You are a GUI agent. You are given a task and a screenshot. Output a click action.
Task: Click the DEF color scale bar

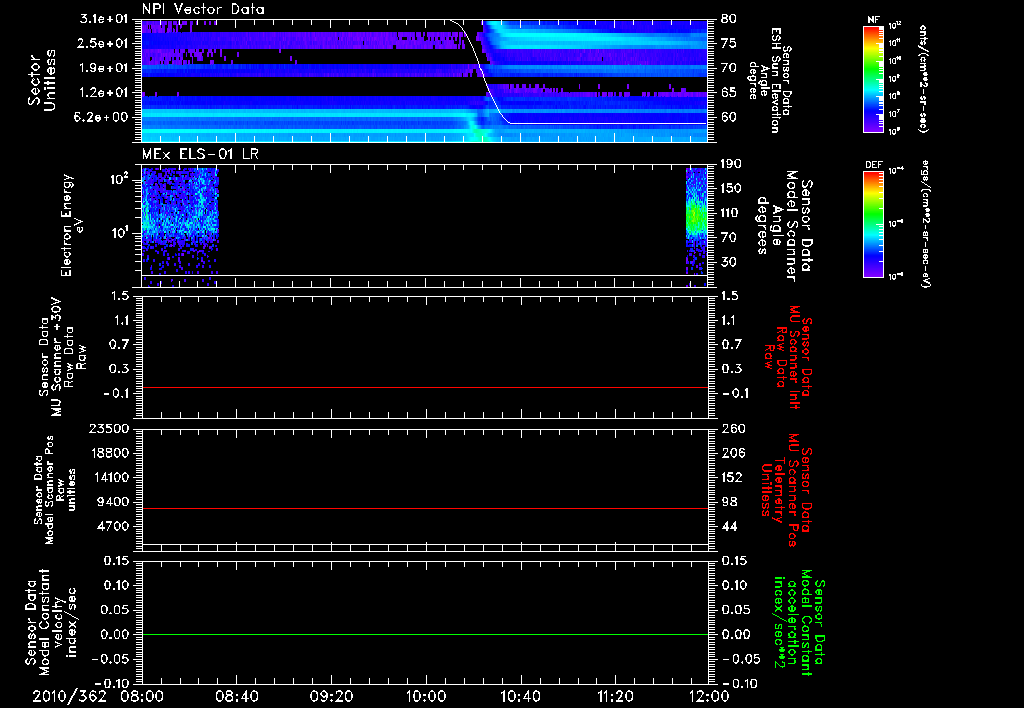click(x=874, y=223)
